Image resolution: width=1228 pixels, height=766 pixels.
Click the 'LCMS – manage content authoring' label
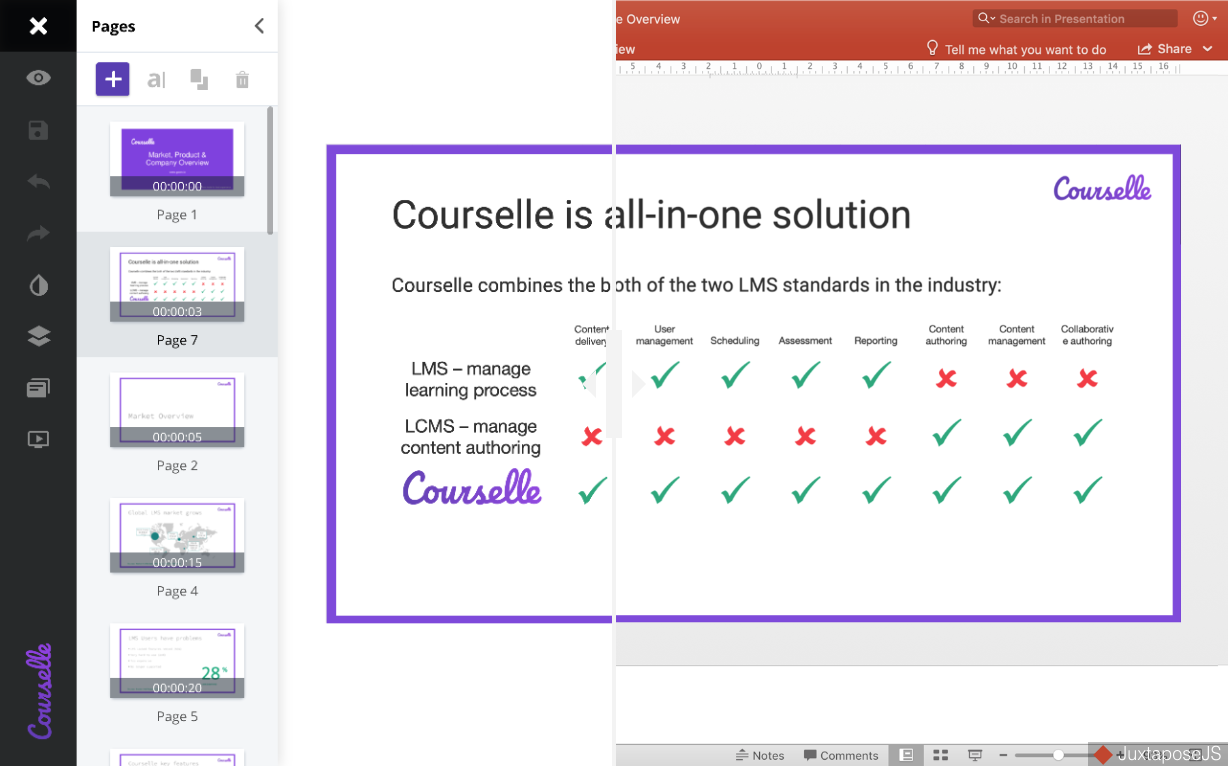click(x=470, y=437)
